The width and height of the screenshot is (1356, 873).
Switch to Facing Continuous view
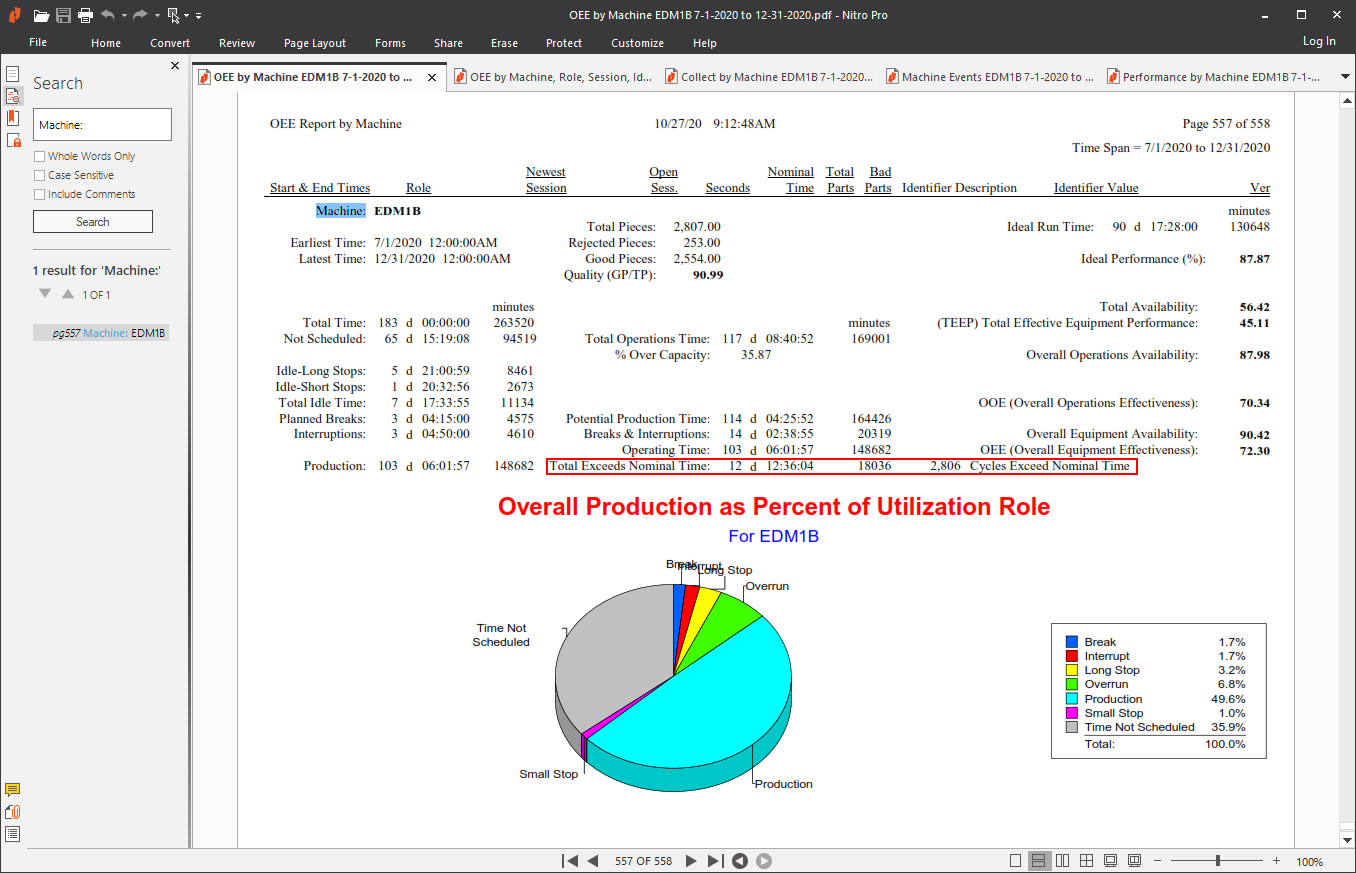tap(1087, 861)
